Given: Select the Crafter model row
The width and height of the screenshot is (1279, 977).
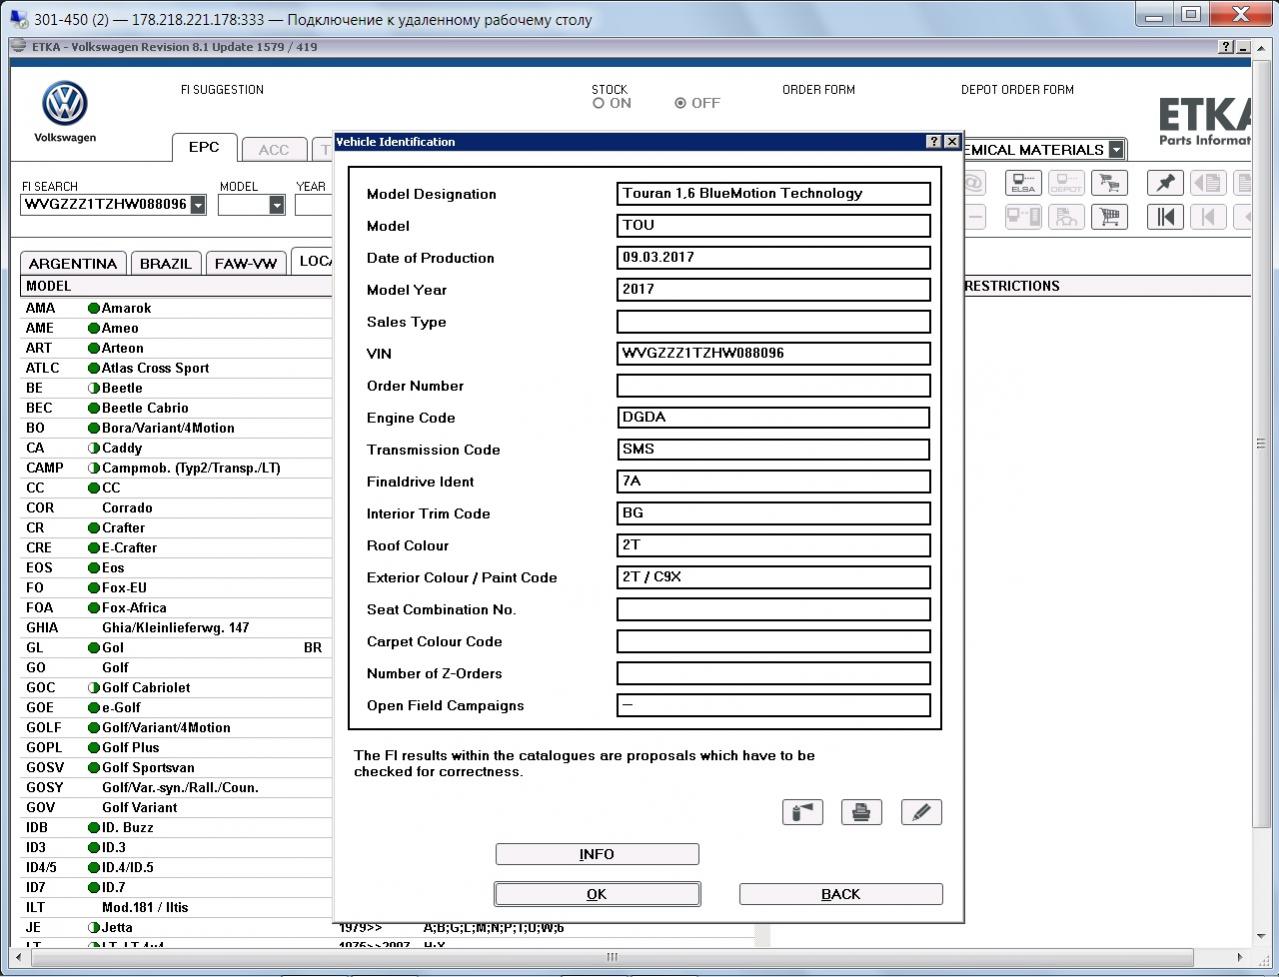Looking at the screenshot, I should point(176,528).
